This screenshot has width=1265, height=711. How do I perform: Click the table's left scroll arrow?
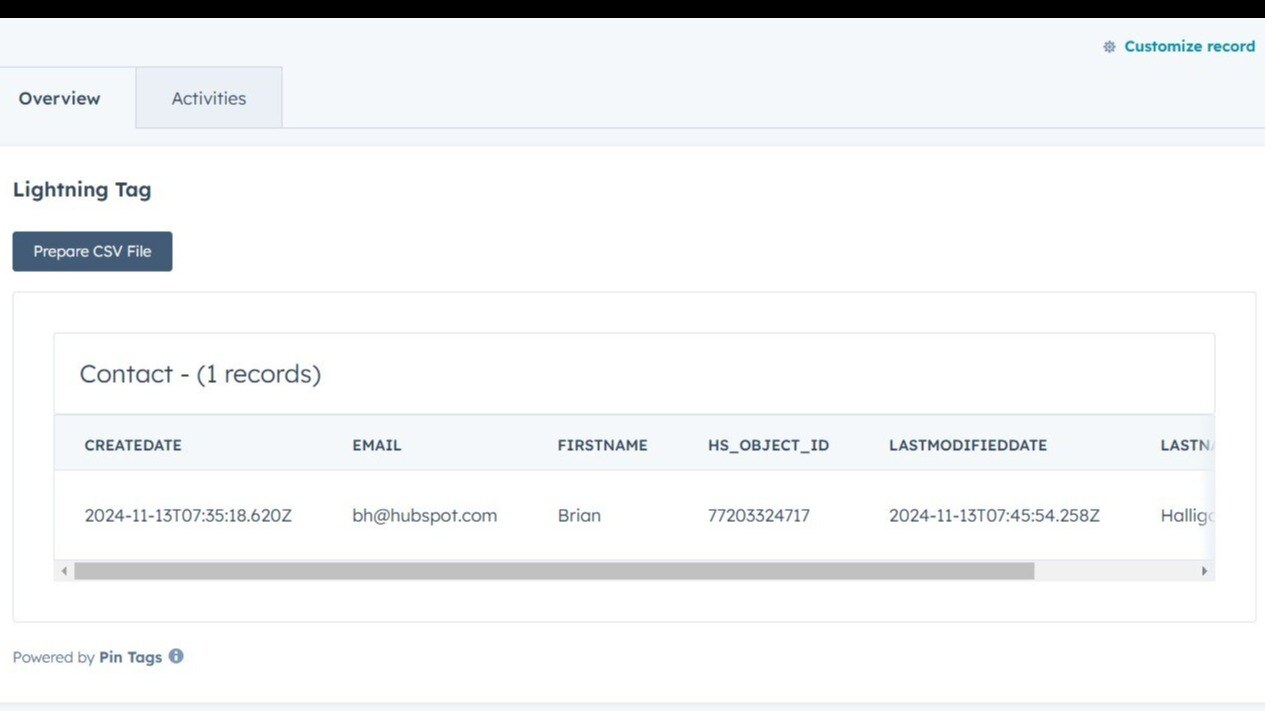[x=64, y=571]
